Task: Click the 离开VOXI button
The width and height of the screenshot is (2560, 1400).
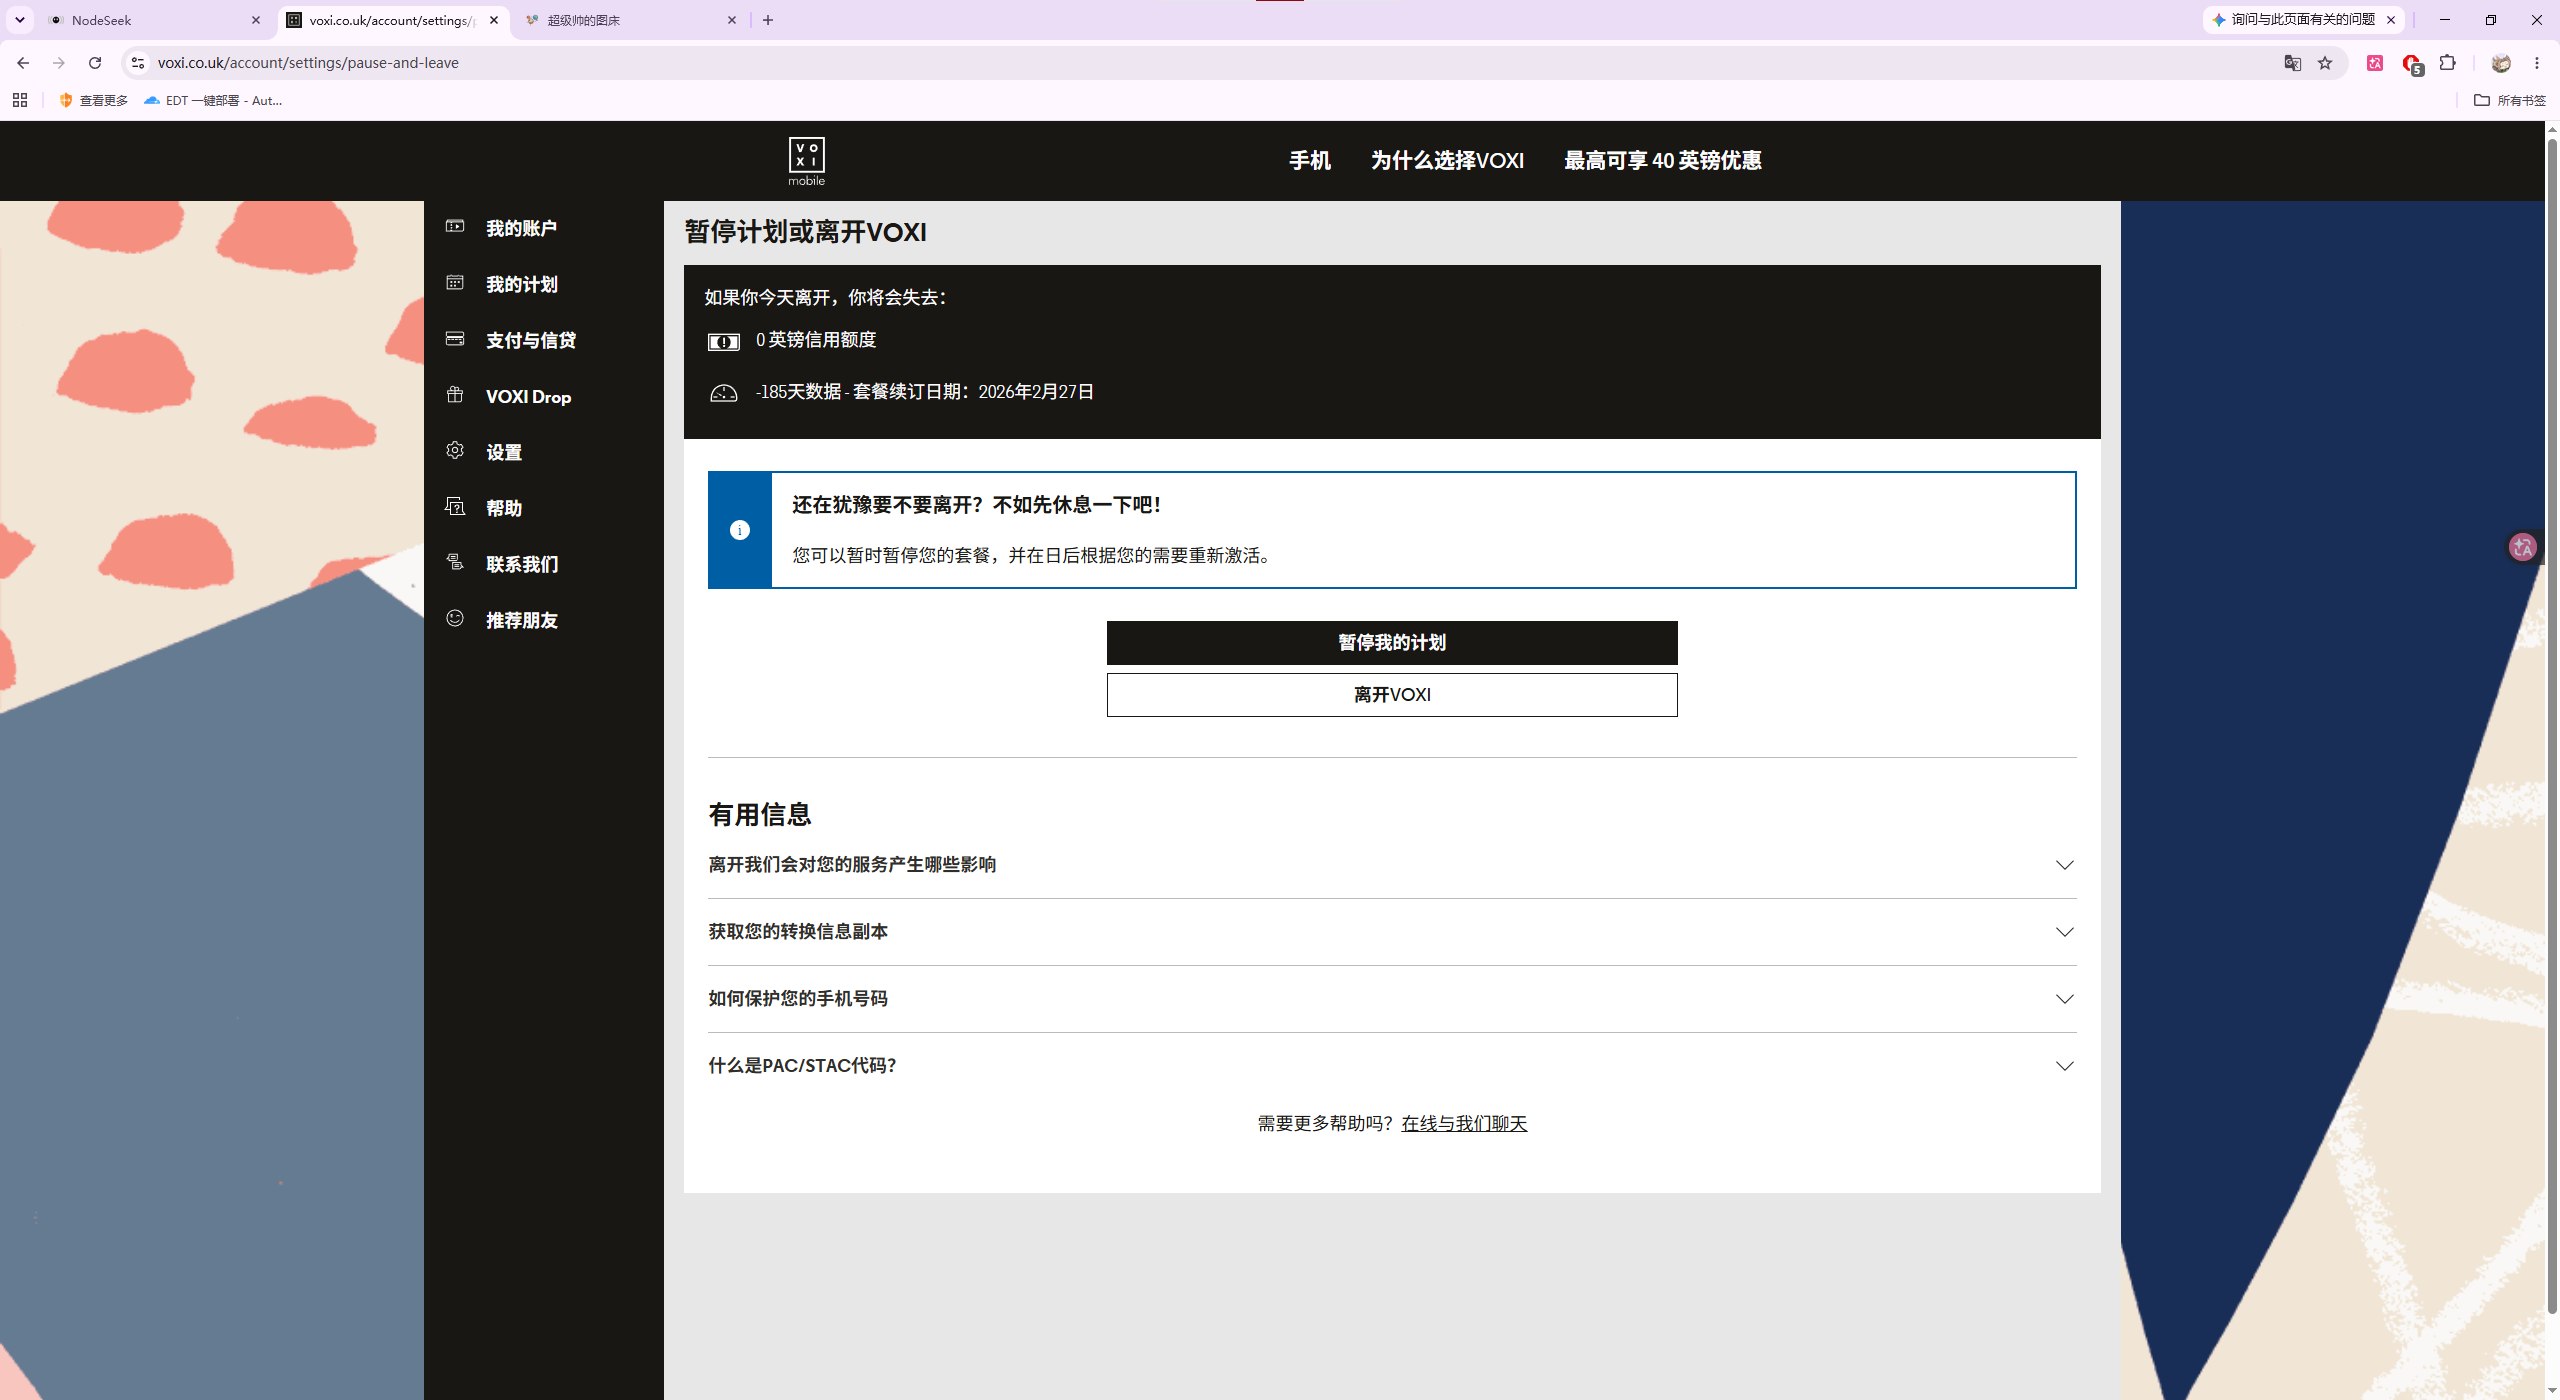Action: (x=1392, y=695)
